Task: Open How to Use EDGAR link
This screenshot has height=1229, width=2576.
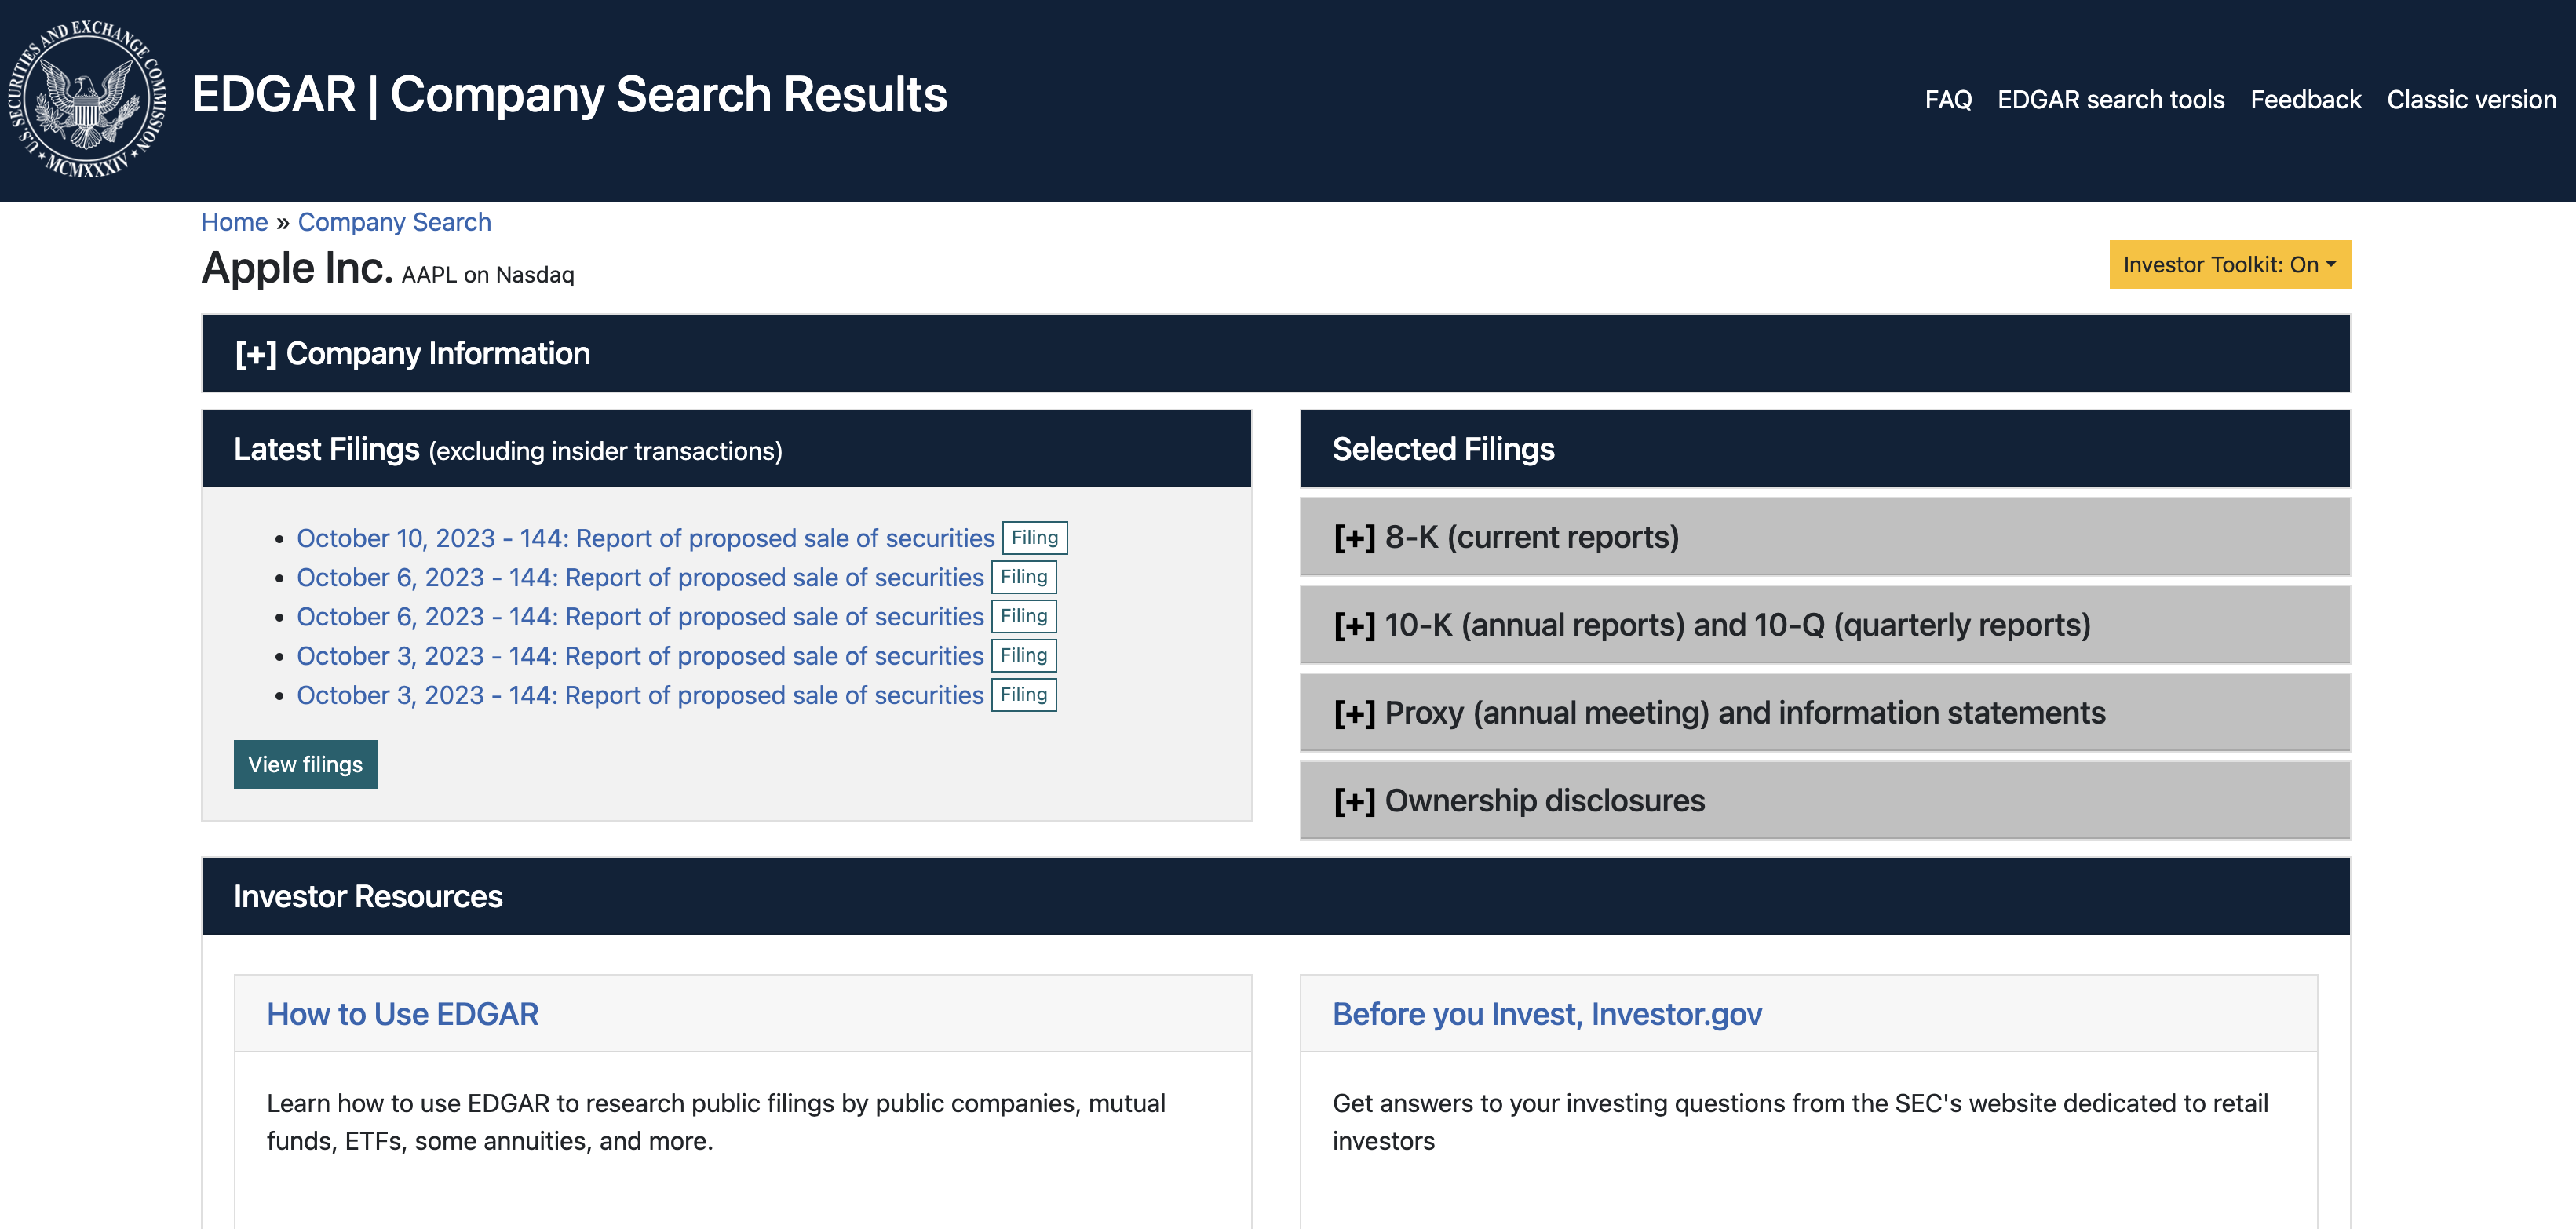Action: pyautogui.click(x=402, y=1014)
